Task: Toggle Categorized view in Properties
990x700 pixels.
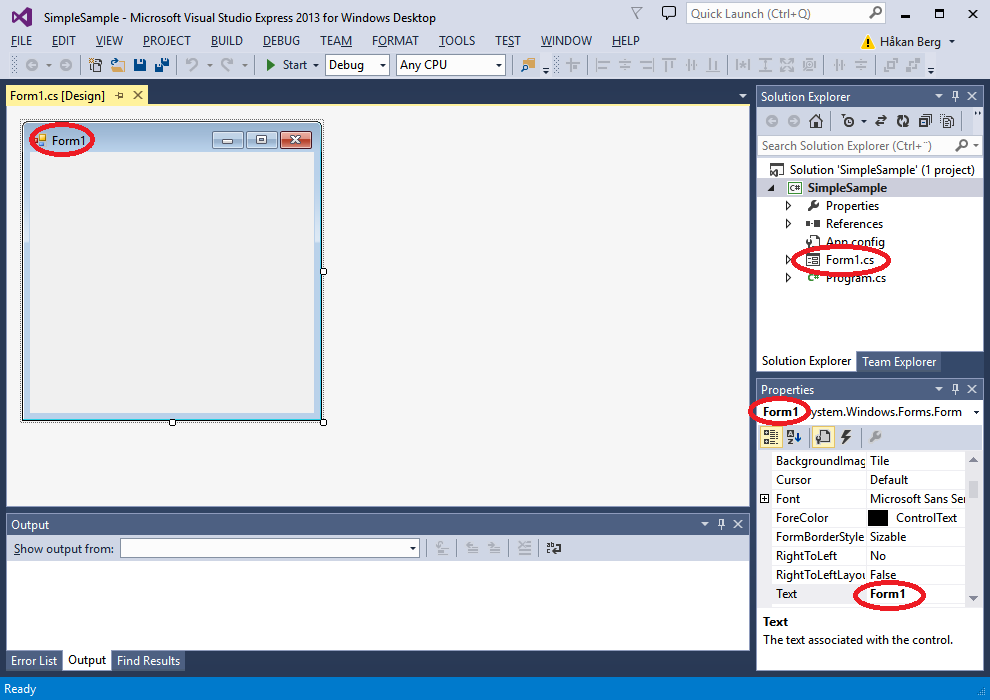Action: [x=771, y=437]
